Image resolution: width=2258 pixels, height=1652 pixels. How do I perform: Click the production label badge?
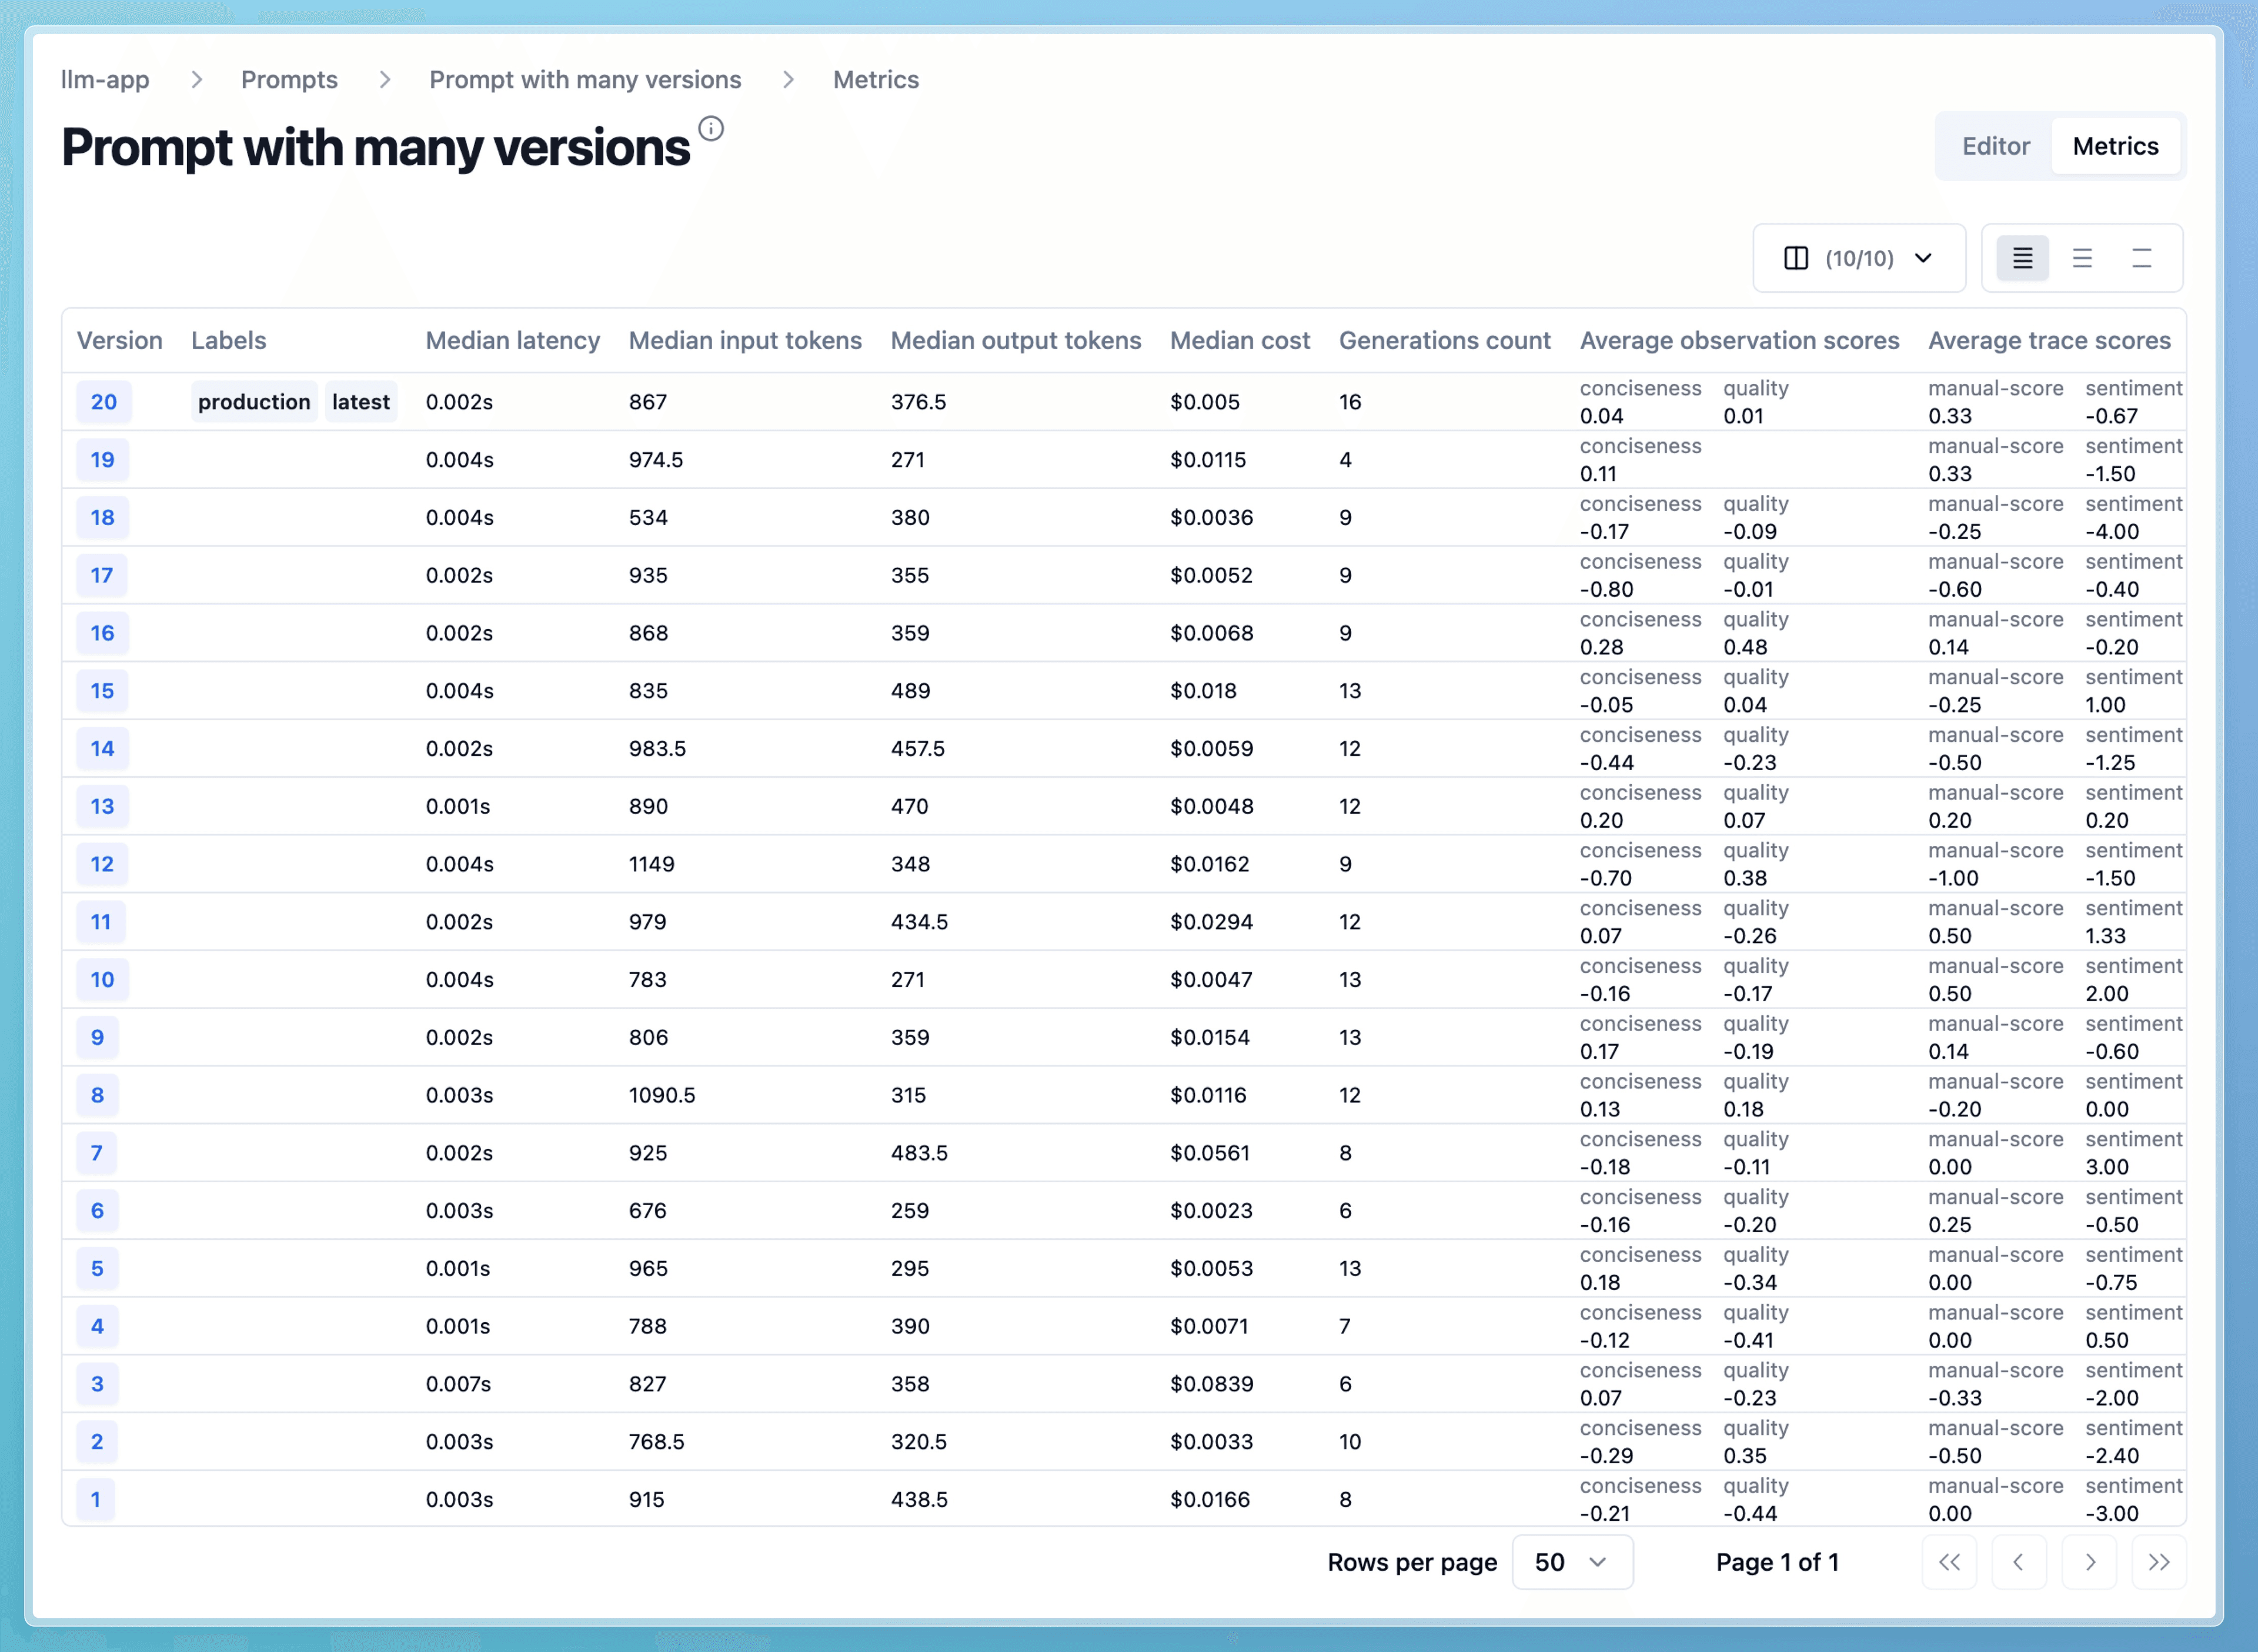click(253, 402)
